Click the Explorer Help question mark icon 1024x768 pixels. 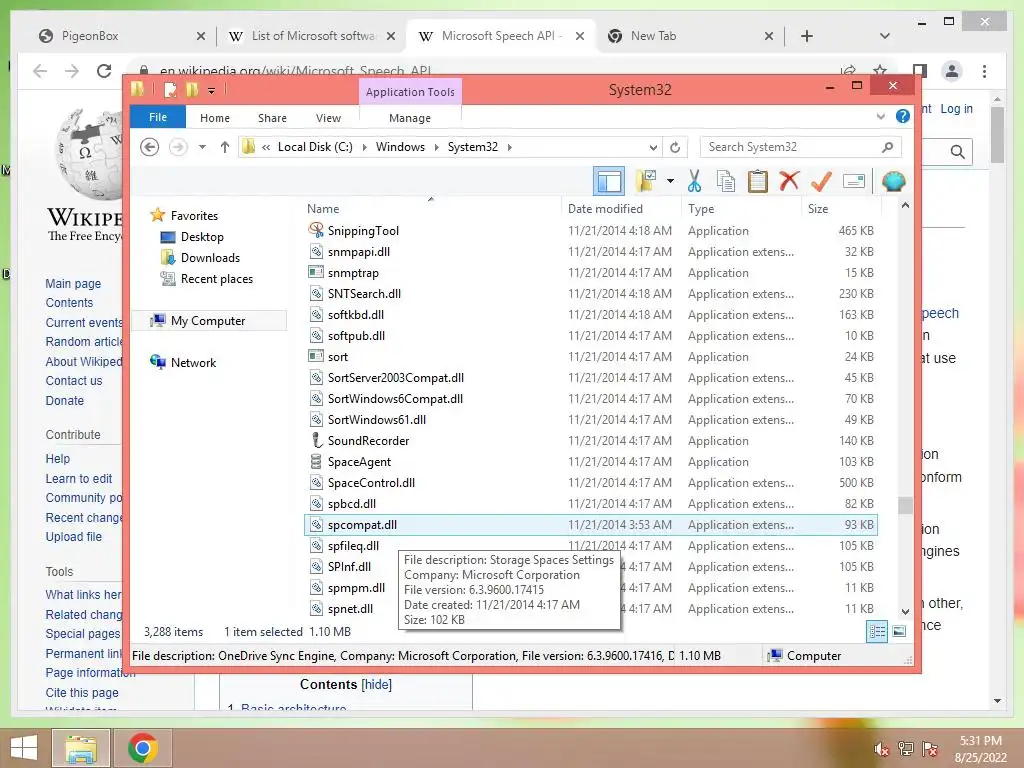click(903, 116)
